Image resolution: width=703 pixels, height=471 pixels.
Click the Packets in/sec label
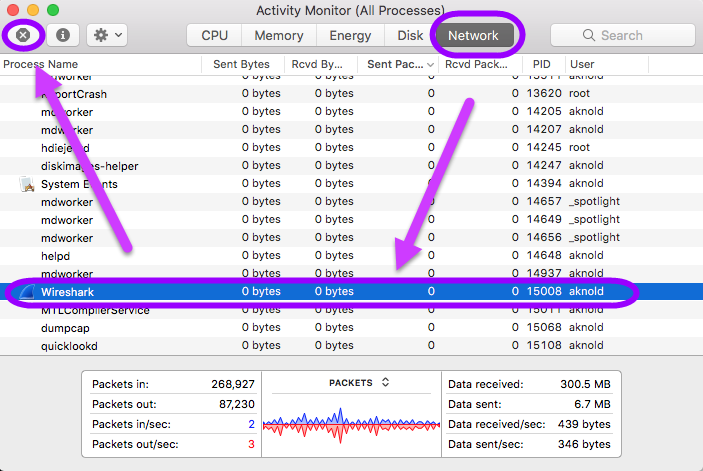pyautogui.click(x=131, y=424)
